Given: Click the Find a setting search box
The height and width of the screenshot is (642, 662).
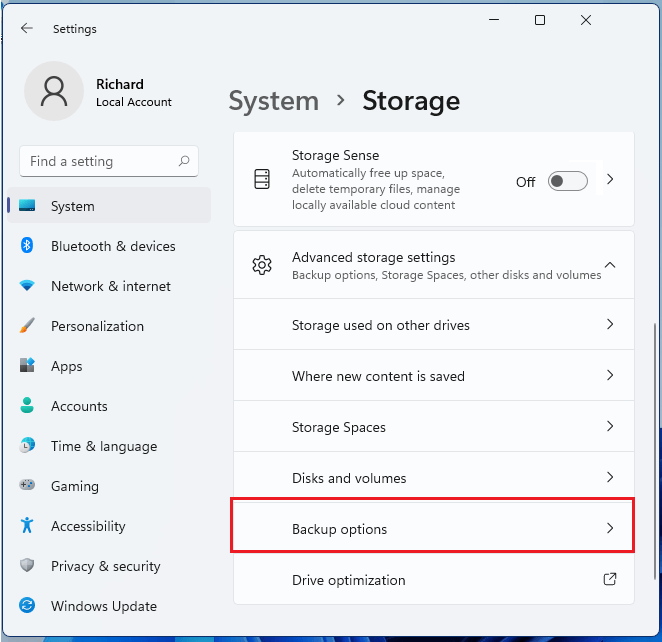Looking at the screenshot, I should (100, 161).
